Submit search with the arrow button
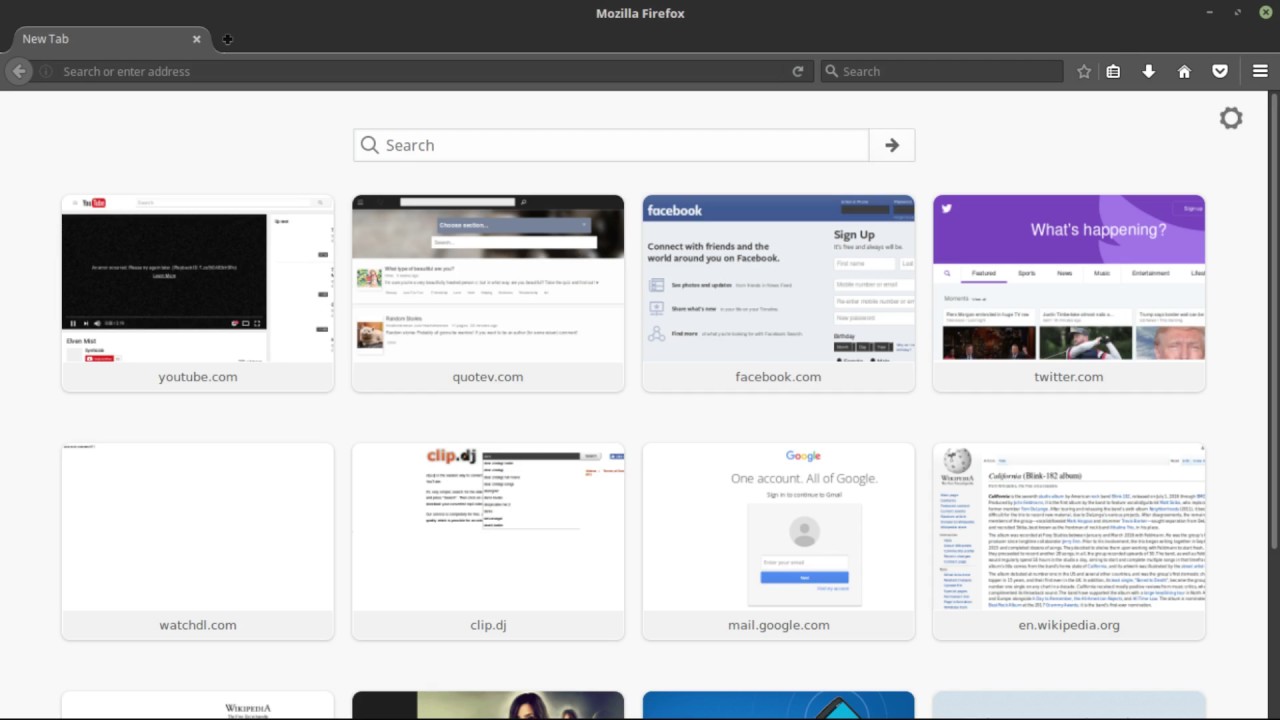Image resolution: width=1280 pixels, height=720 pixels. (x=892, y=145)
